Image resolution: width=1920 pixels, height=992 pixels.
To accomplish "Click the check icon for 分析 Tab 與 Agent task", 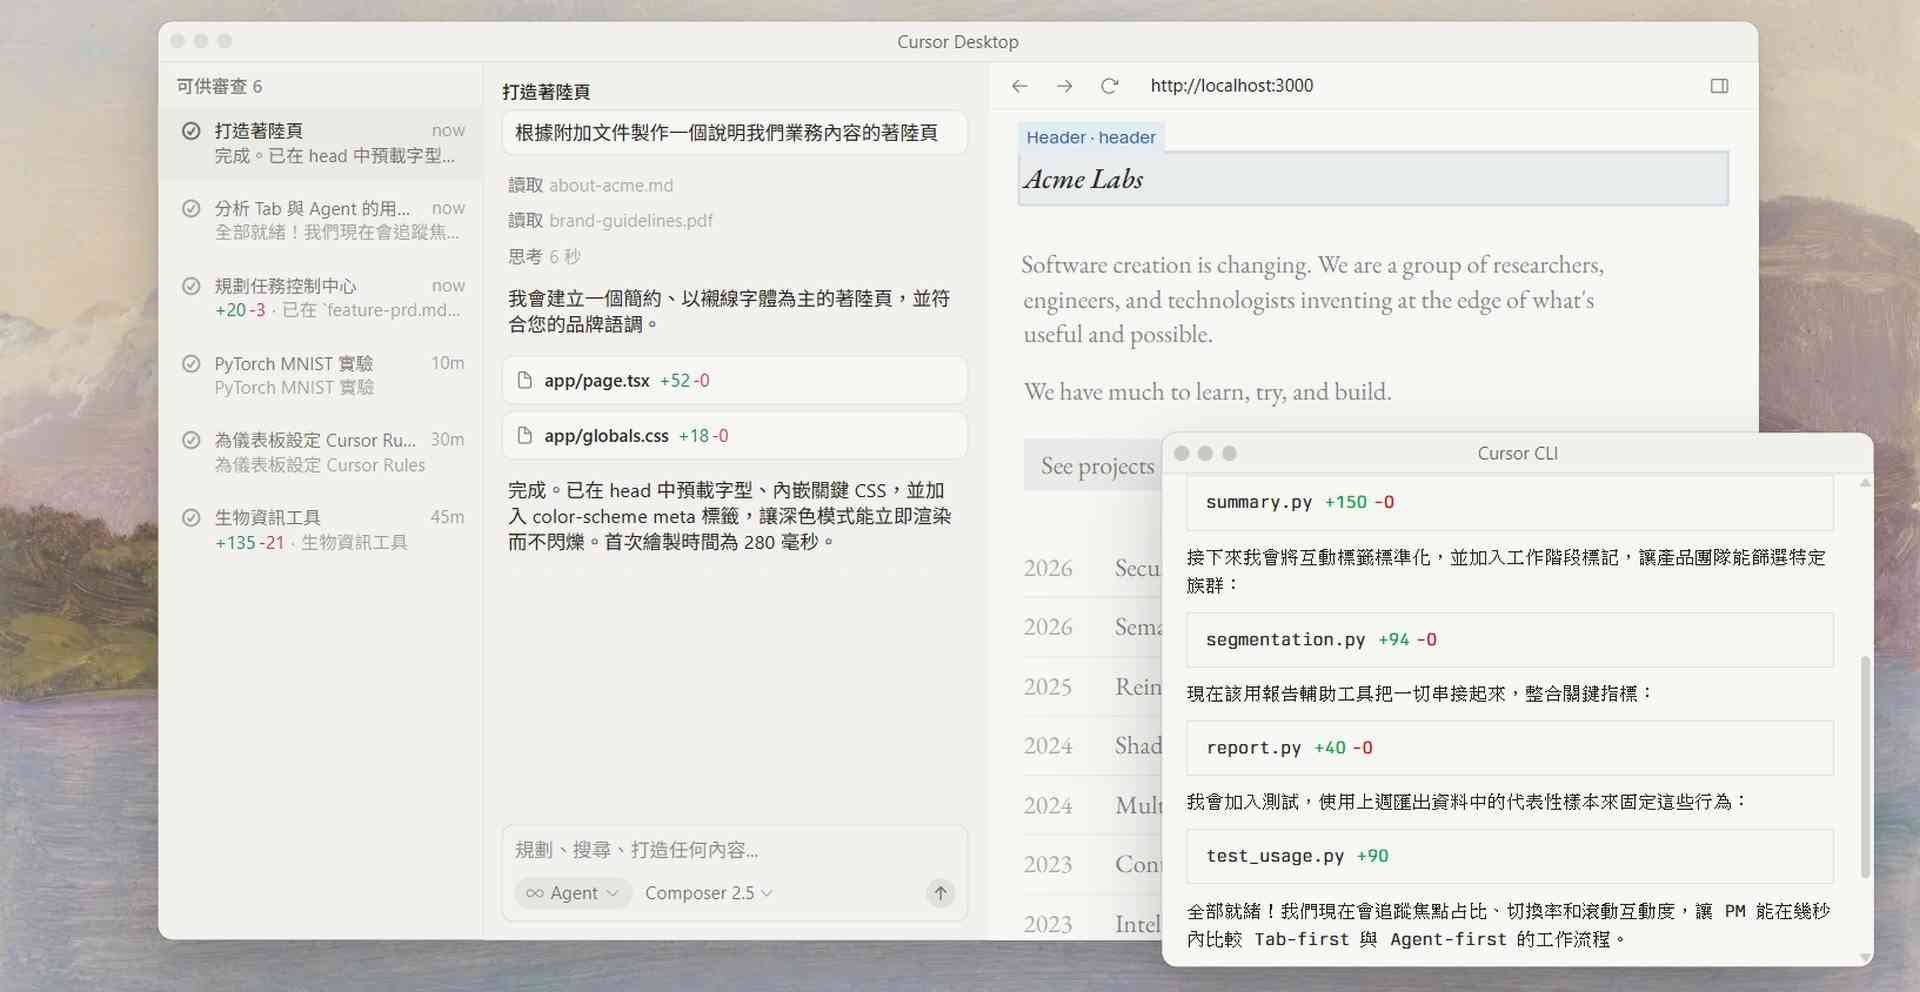I will tap(191, 208).
